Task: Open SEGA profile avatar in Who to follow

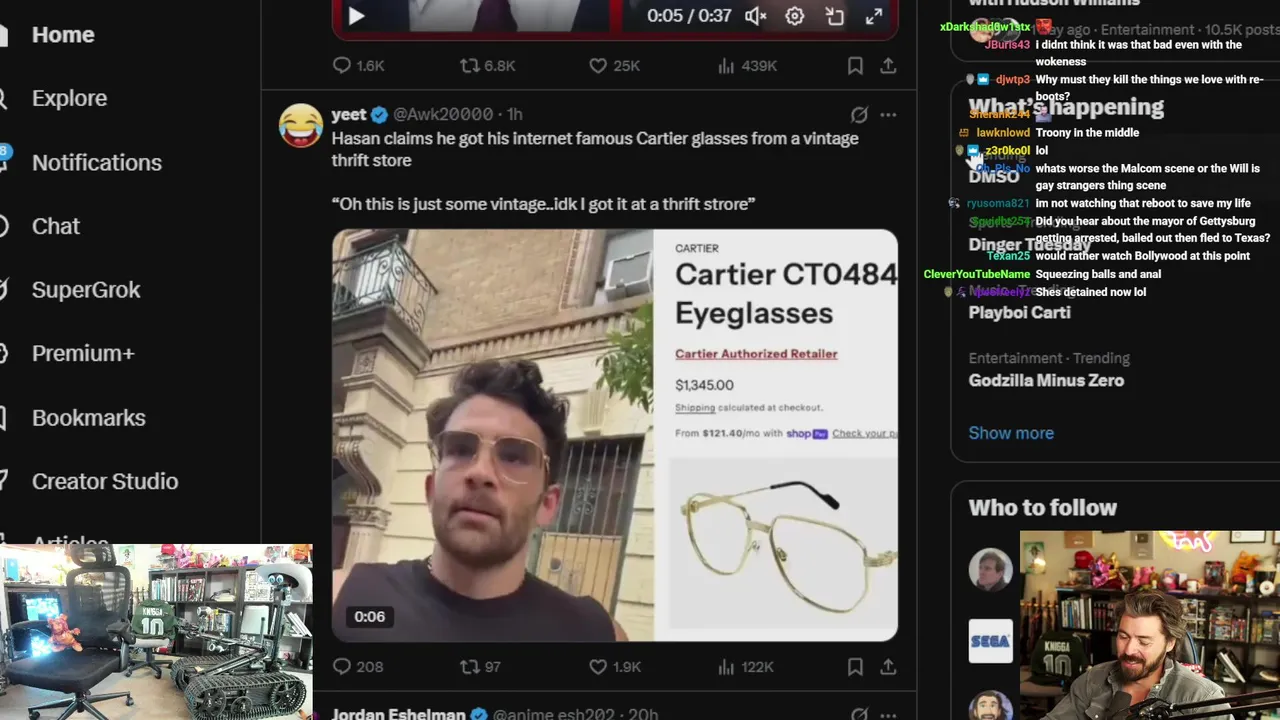Action: pyautogui.click(x=990, y=641)
